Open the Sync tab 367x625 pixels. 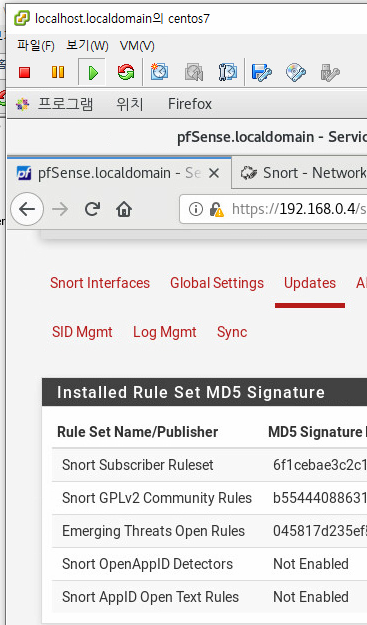click(x=232, y=332)
